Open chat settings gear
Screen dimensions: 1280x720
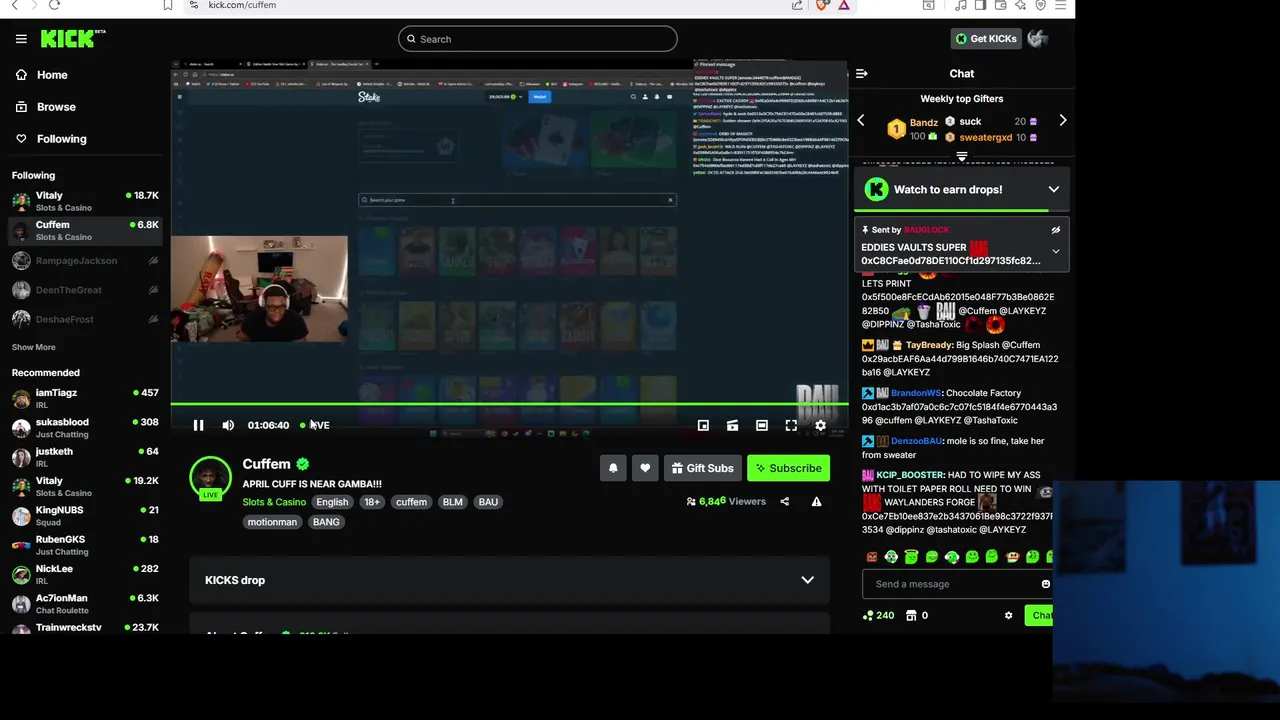[x=1008, y=615]
